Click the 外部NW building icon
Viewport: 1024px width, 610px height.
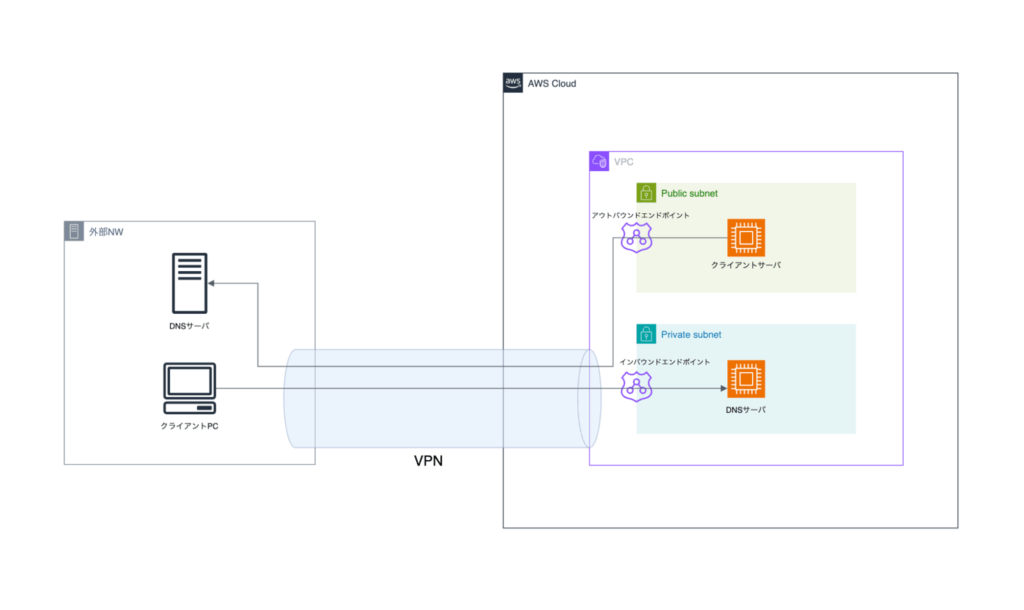74,231
